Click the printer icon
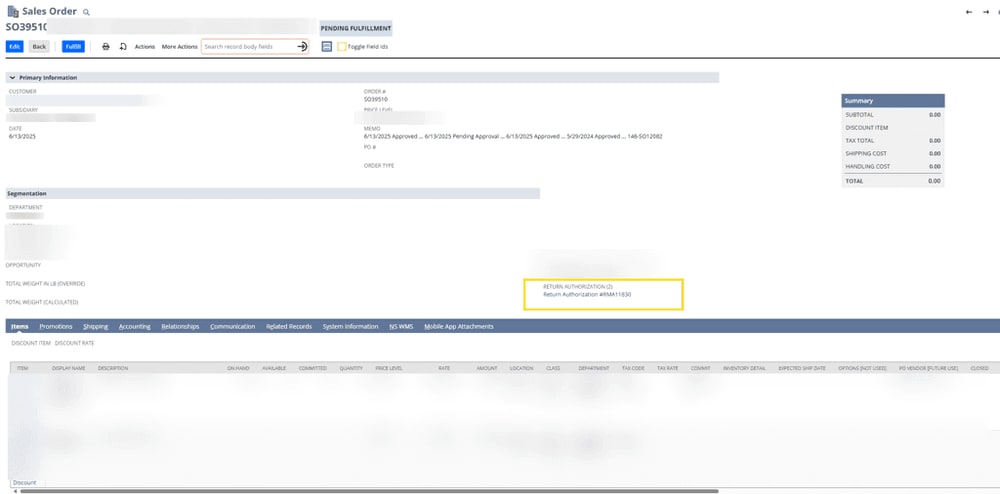1000x494 pixels. pyautogui.click(x=106, y=47)
